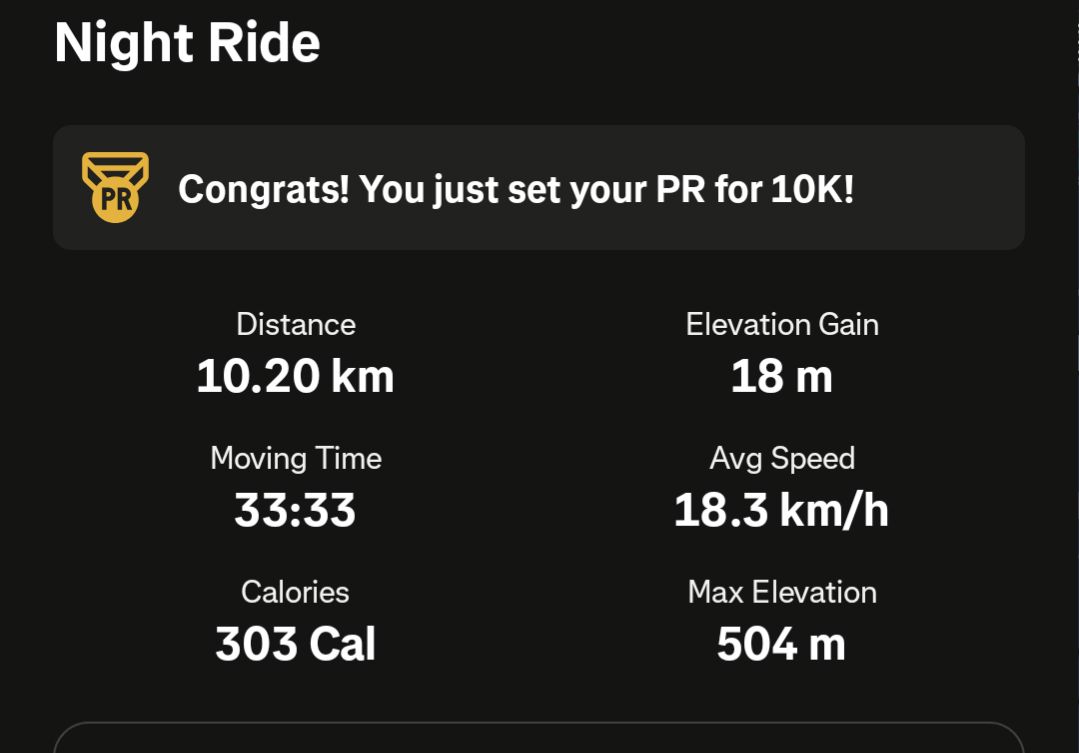
Task: Click the Calories label
Action: coord(295,592)
